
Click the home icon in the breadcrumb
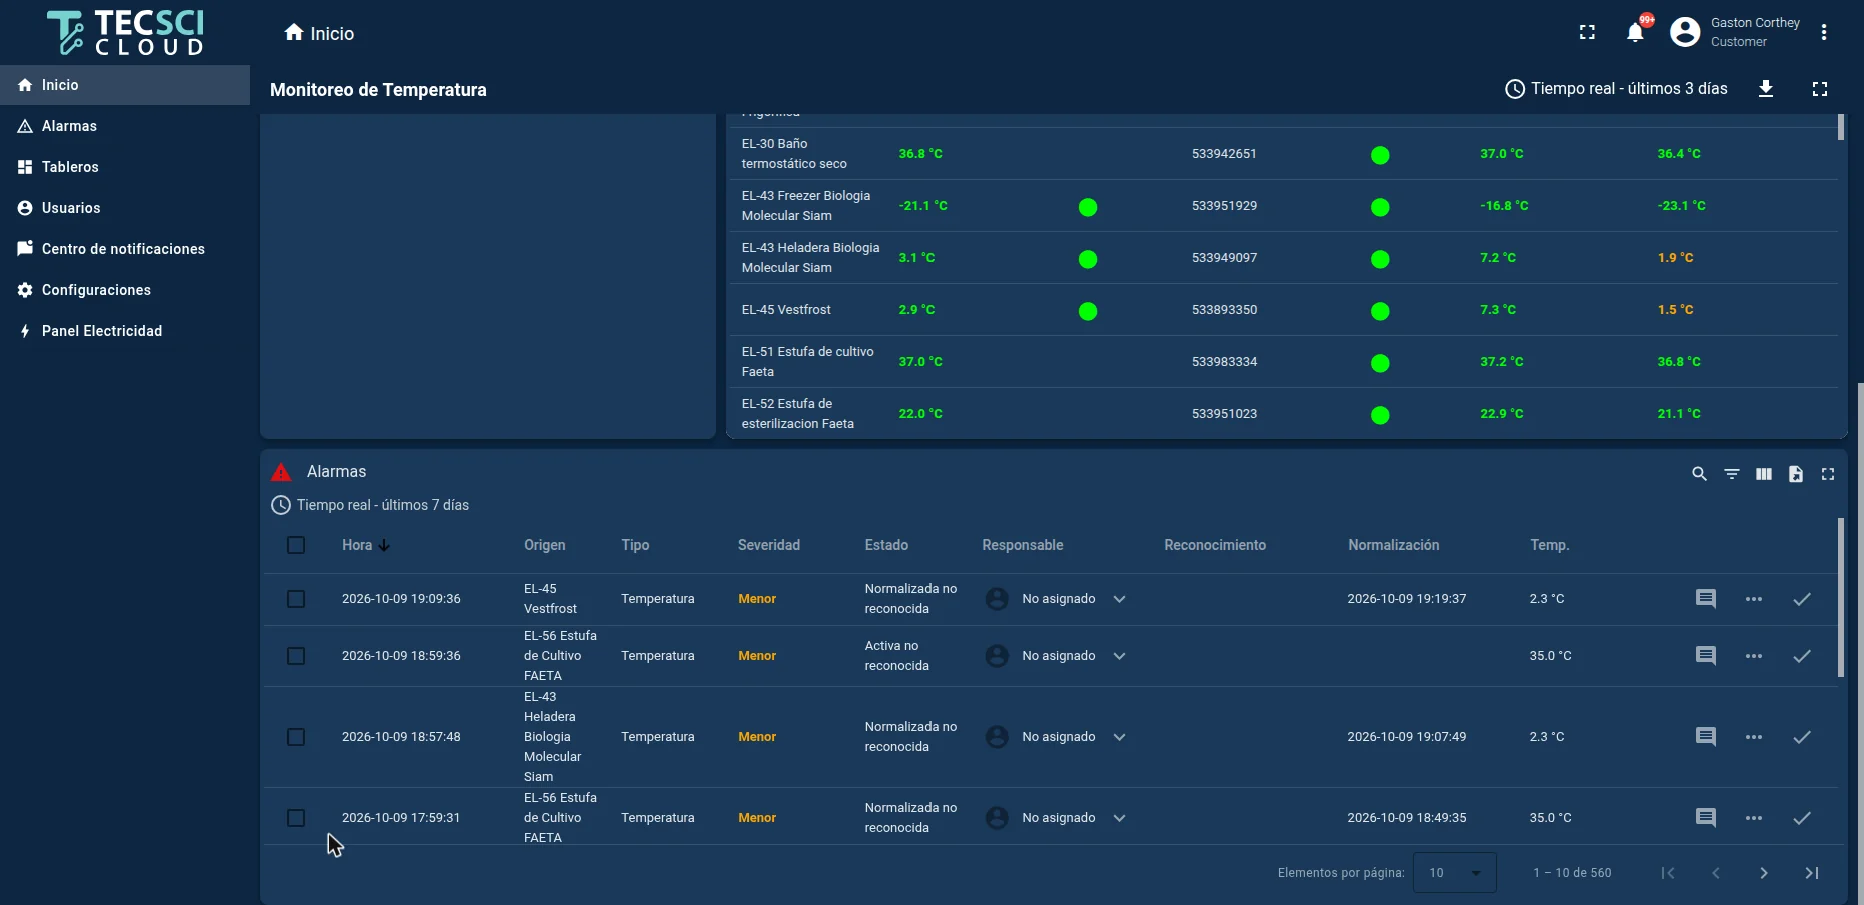click(294, 33)
